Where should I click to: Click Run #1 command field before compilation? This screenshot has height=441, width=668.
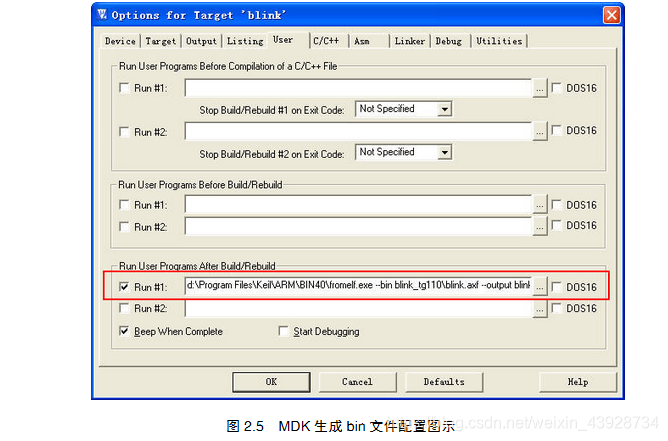(358, 88)
